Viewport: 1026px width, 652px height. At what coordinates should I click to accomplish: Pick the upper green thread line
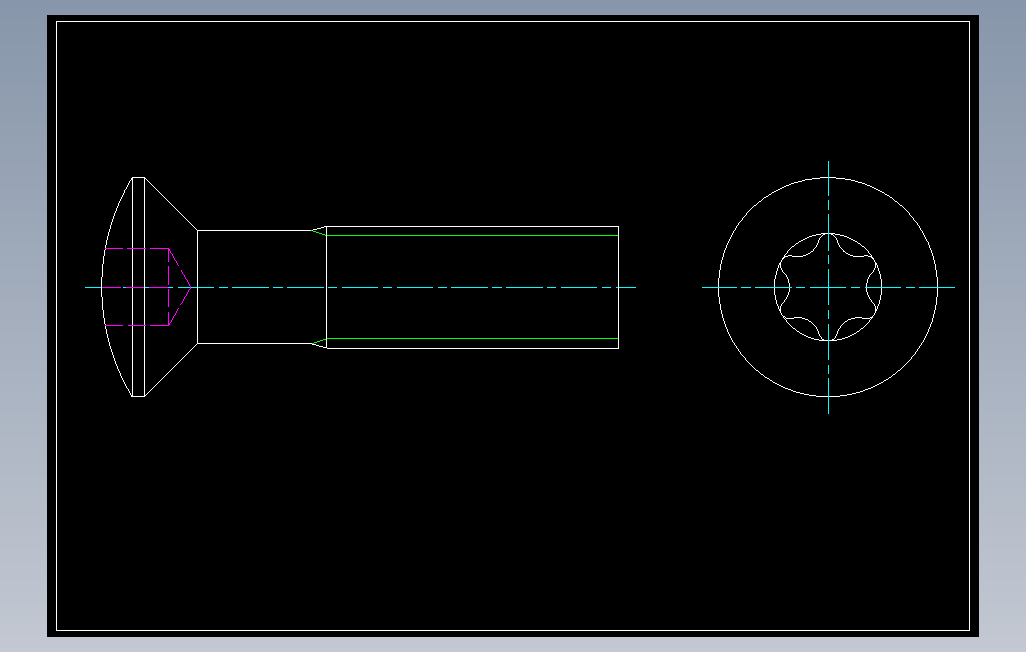coord(471,236)
